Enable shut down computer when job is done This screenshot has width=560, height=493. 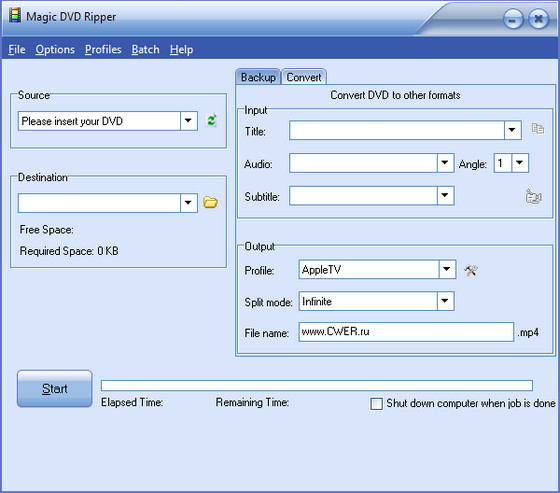376,404
